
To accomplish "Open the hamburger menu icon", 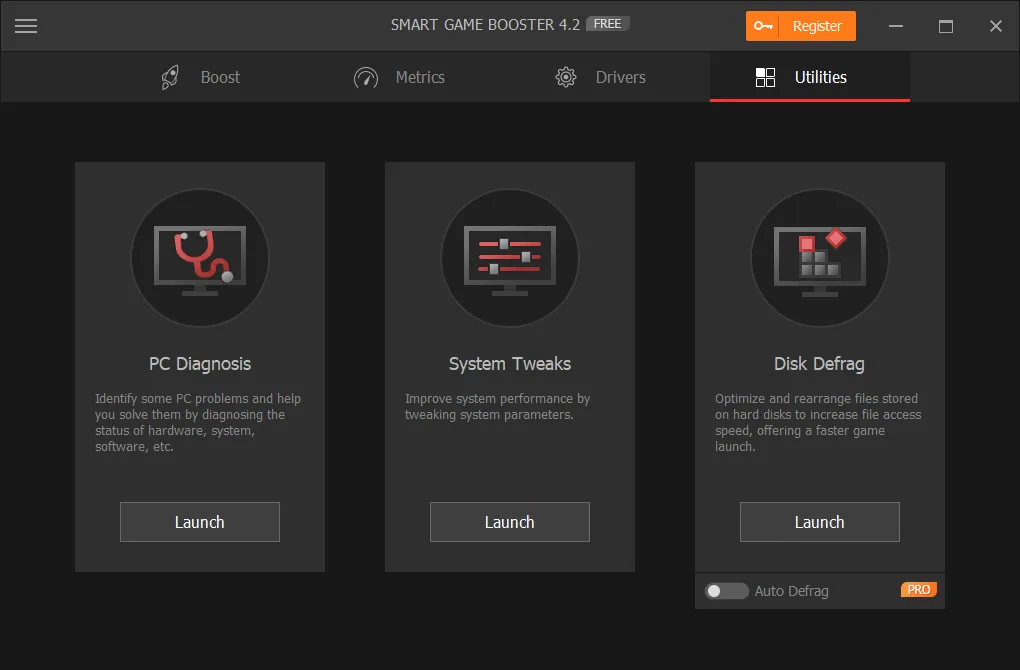I will point(26,26).
